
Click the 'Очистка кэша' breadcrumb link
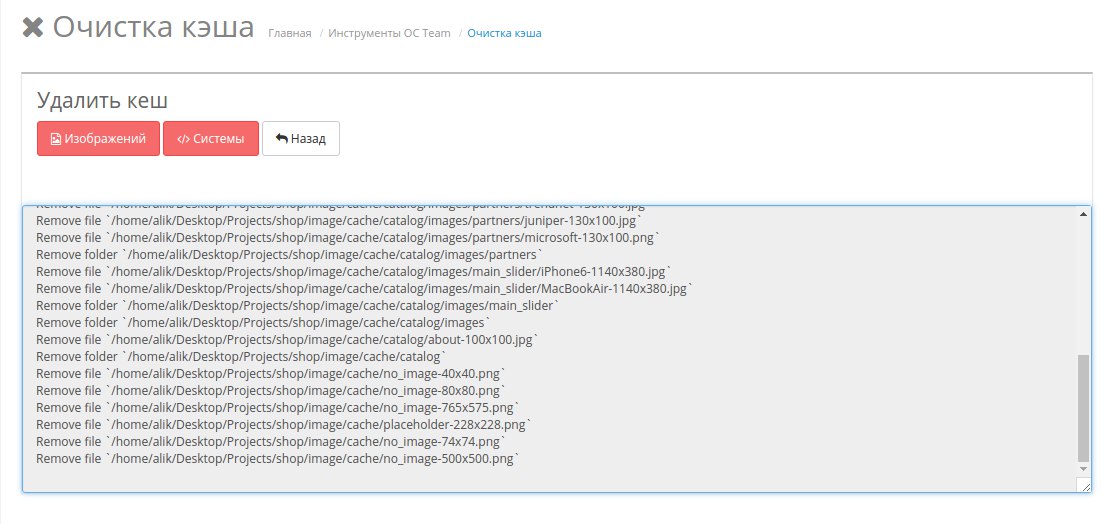tap(504, 33)
